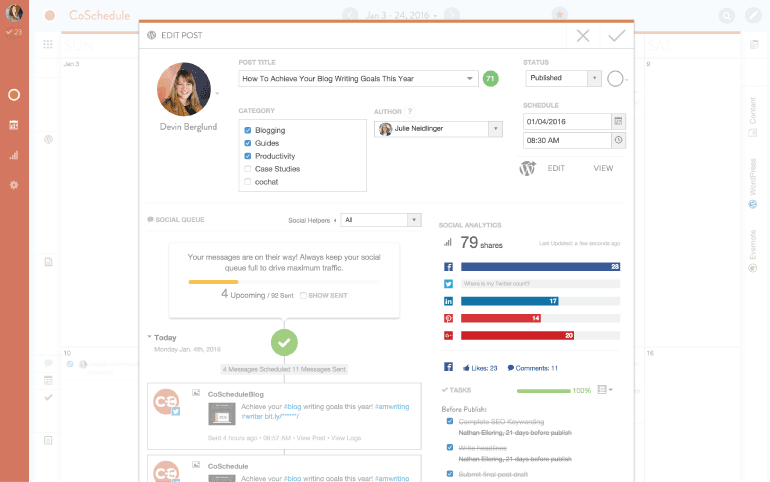Open settings gear in left sidebar
770x482 pixels.
[14, 185]
